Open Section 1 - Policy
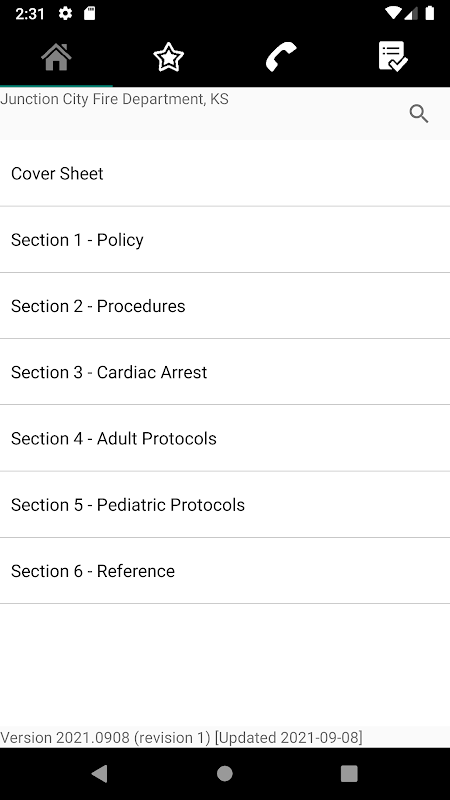Screen dimensions: 450x800 tap(225, 240)
